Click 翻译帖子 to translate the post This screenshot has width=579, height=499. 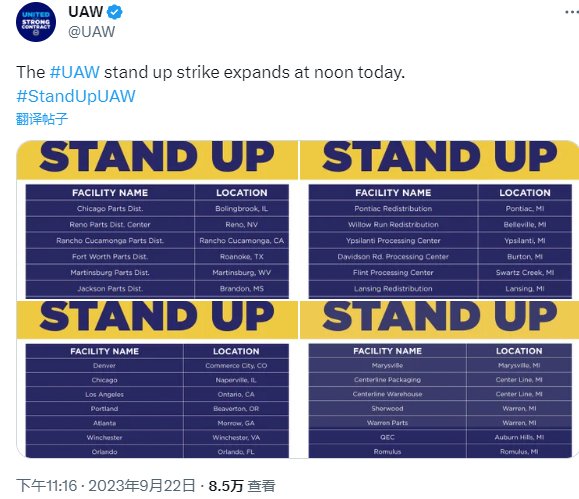[x=42, y=119]
